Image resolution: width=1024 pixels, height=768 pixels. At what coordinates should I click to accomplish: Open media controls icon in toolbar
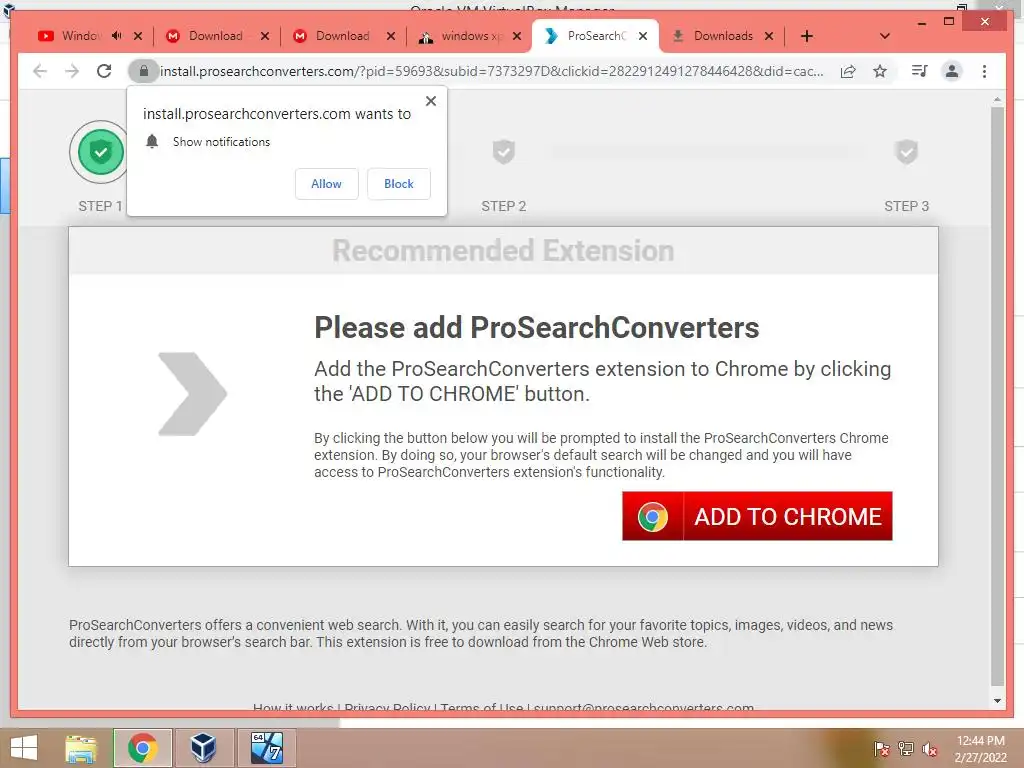(x=920, y=71)
